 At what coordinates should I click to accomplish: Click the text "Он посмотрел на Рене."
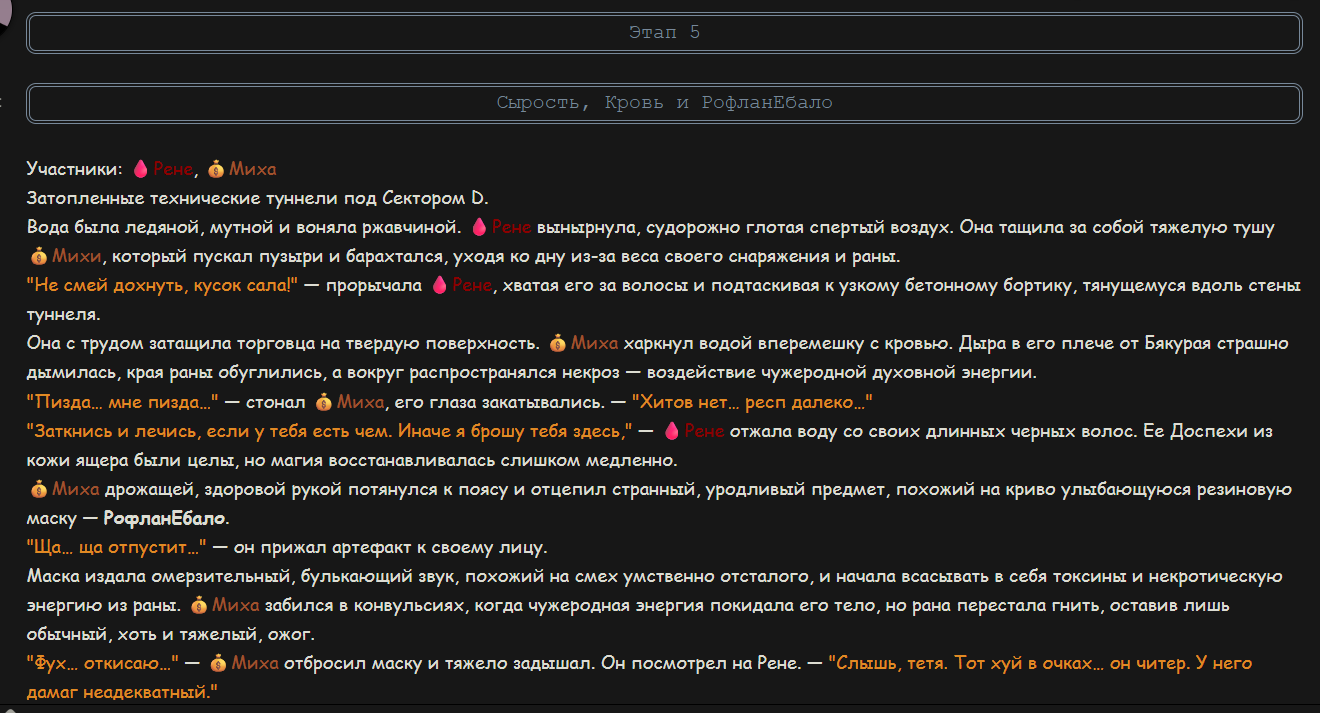click(x=701, y=663)
